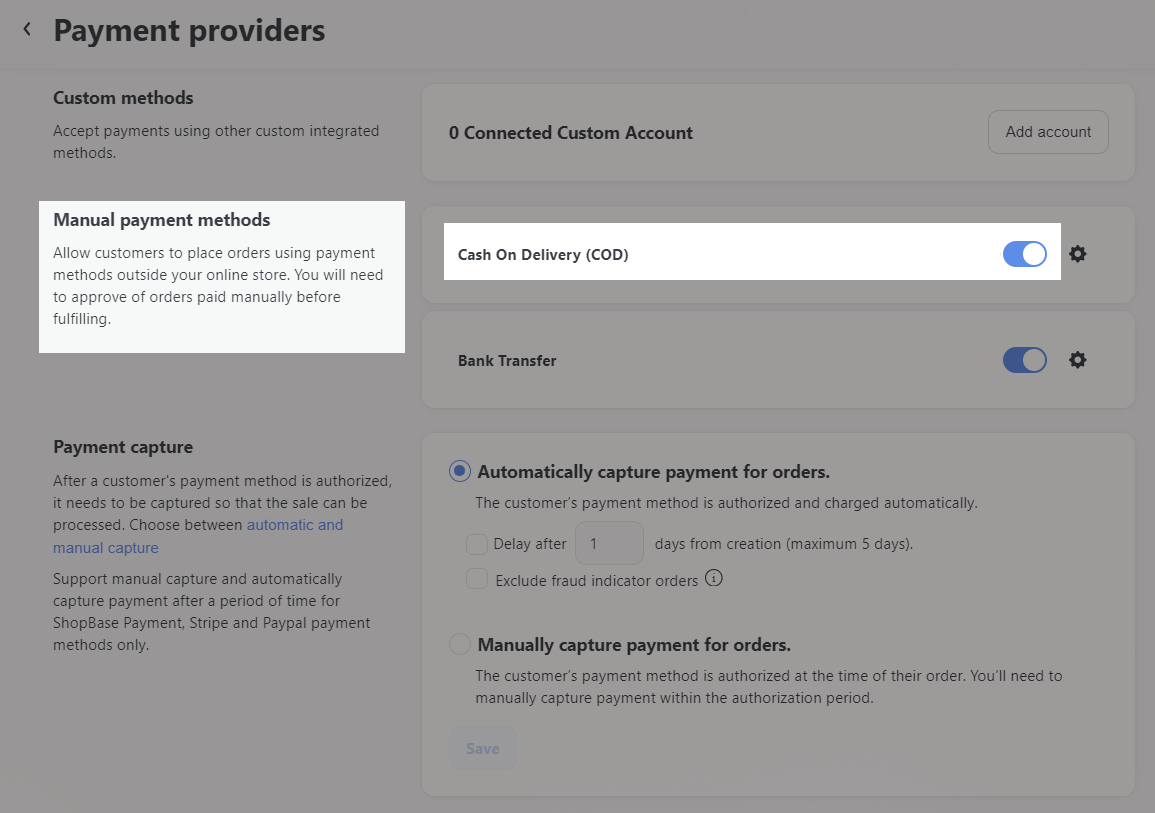Toggle the Bank Transfer switch

click(x=1025, y=360)
